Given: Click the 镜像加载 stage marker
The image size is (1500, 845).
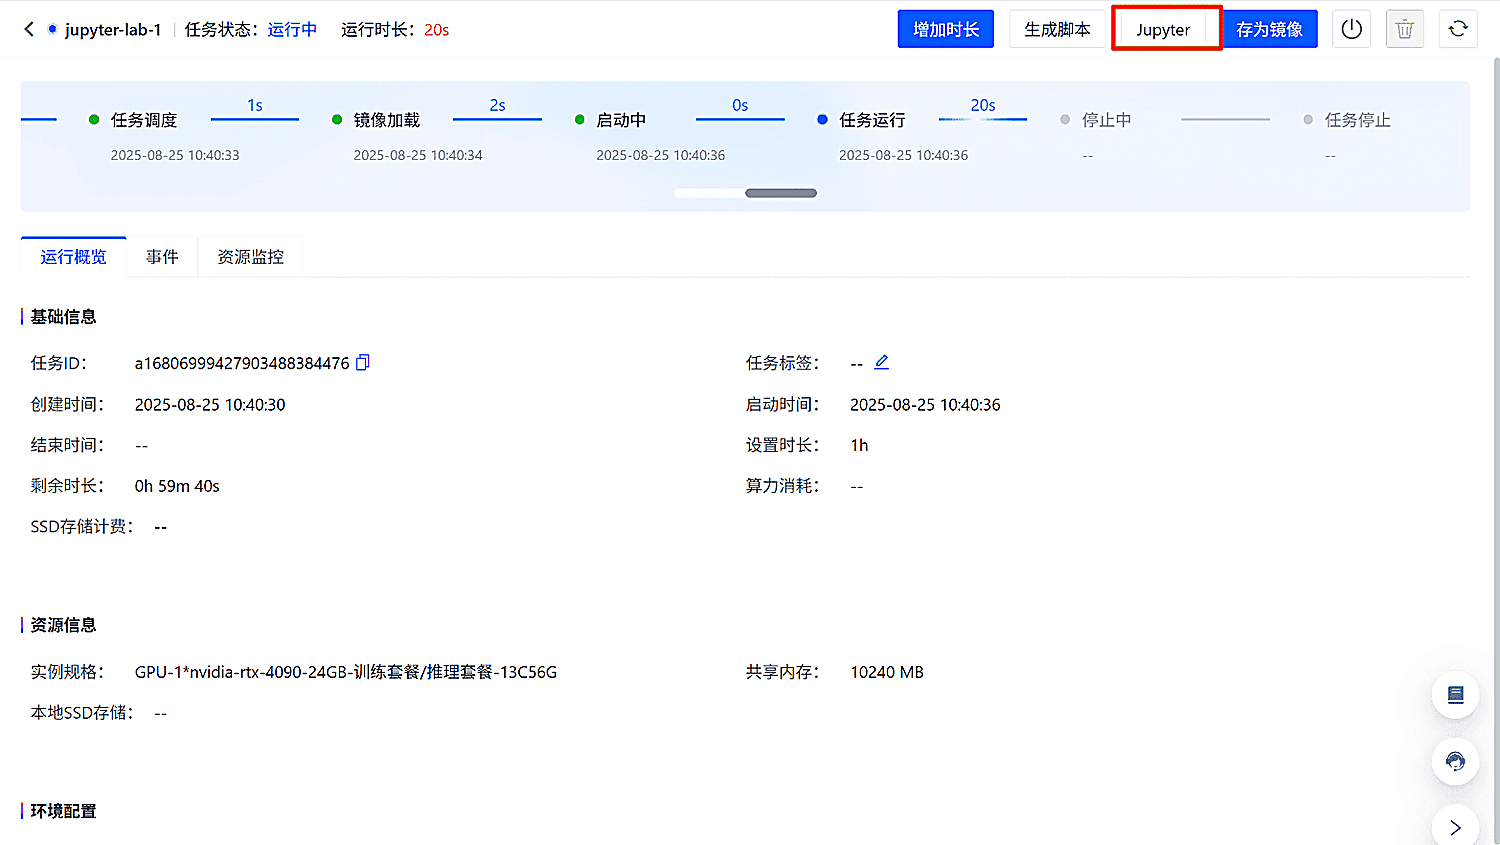Looking at the screenshot, I should 337,120.
